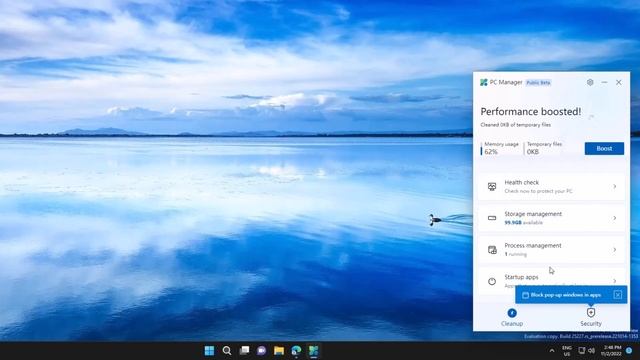Open the notification badge in the tray
The image size is (640, 360).
629,351
